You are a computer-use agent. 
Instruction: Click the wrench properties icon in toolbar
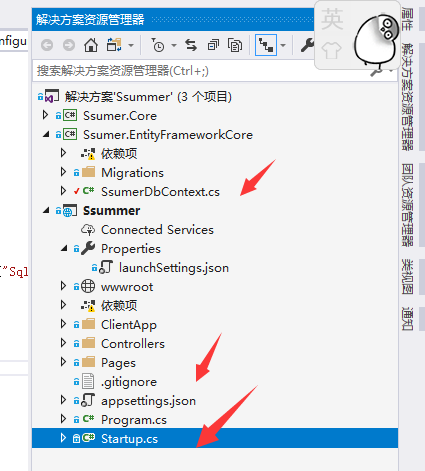(x=307, y=45)
